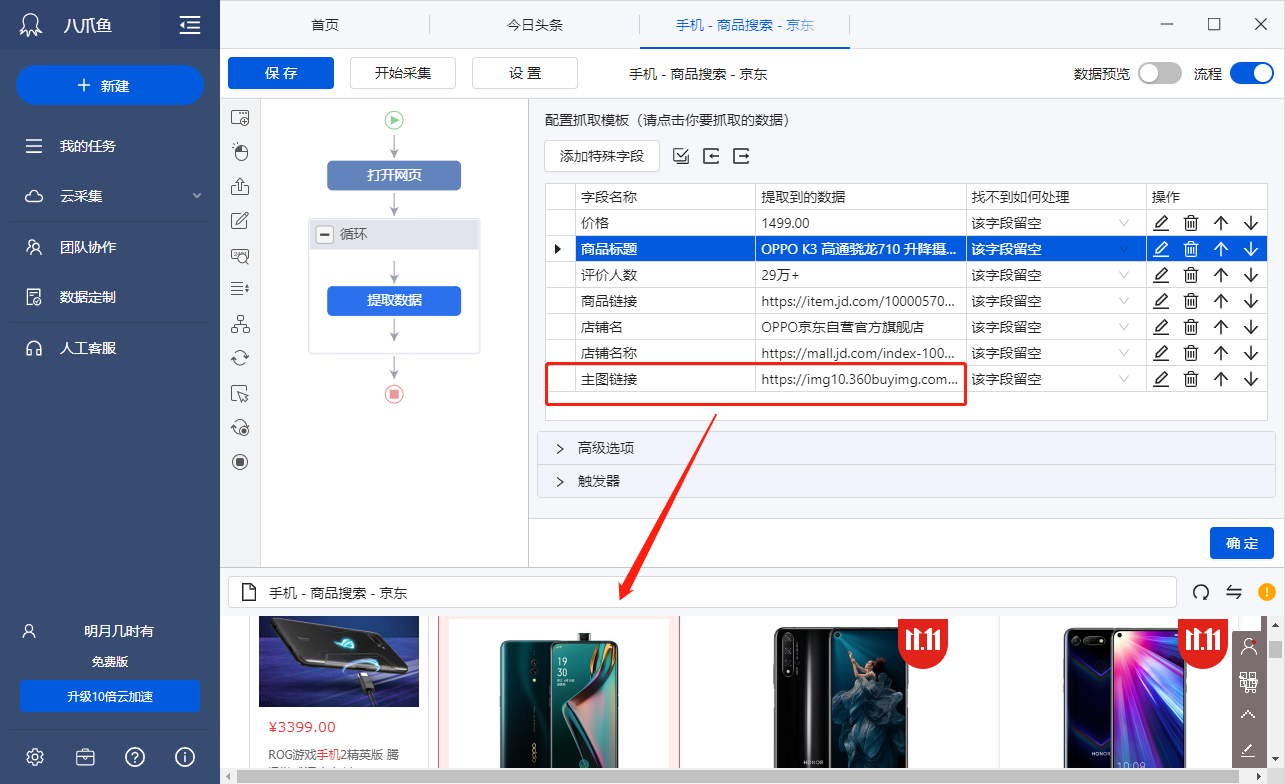Click the workflow end stop node
The width and height of the screenshot is (1285, 784).
coord(394,394)
